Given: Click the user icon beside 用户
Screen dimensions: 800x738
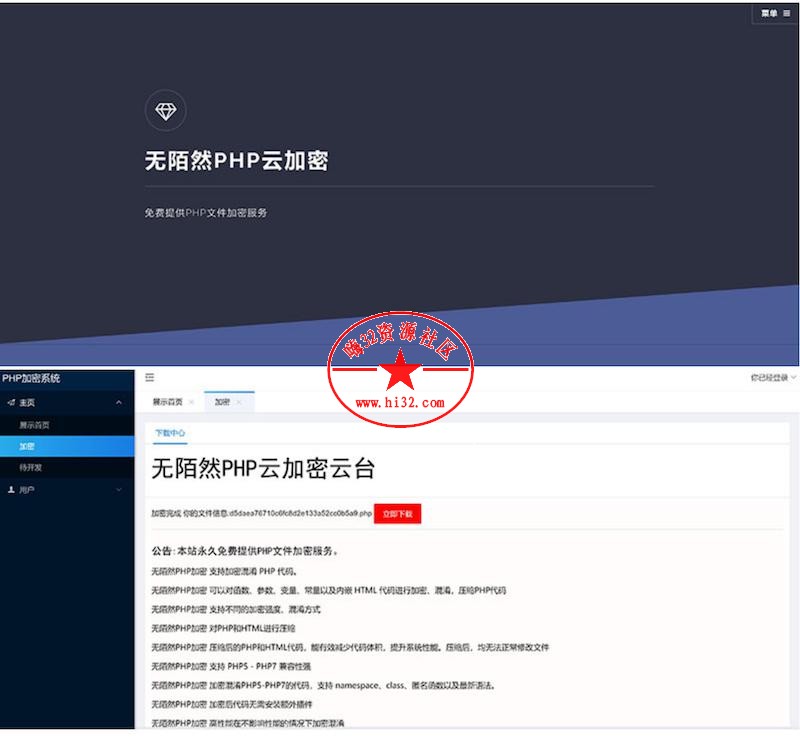Looking at the screenshot, I should coord(10,490).
